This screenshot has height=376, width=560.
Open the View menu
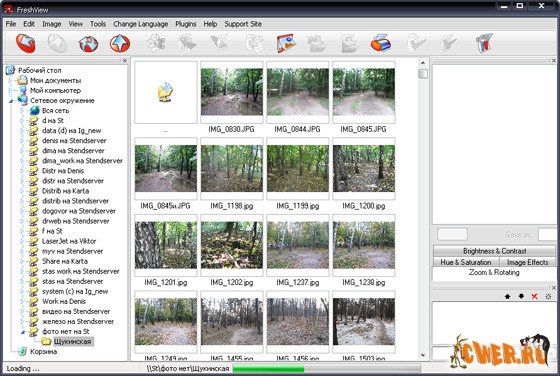click(76, 24)
